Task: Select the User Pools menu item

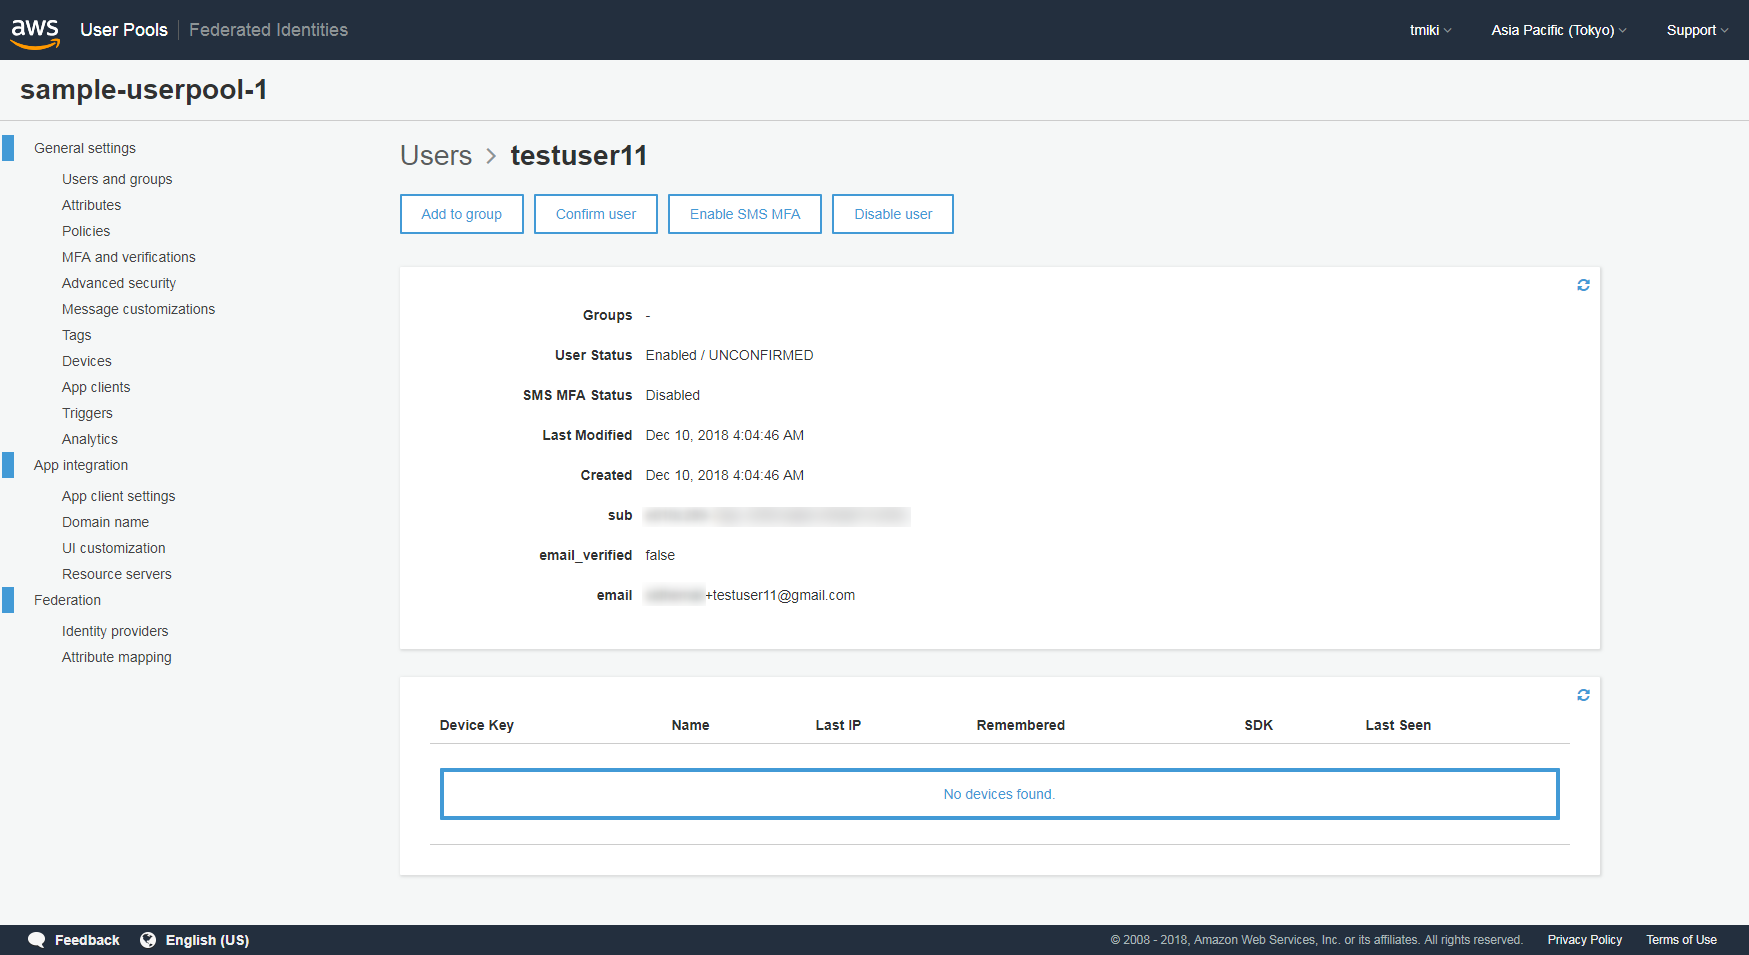Action: click(123, 29)
